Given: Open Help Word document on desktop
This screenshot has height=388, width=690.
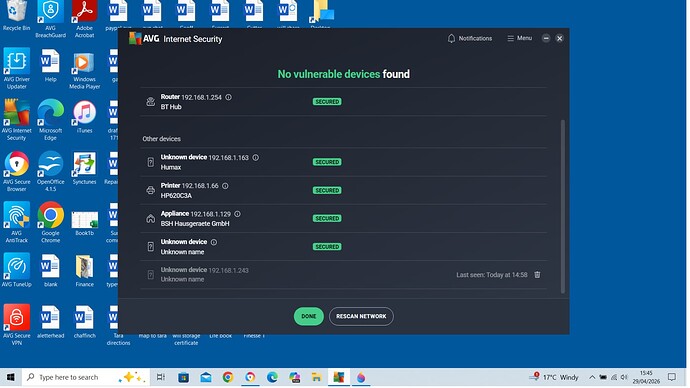Looking at the screenshot, I should [x=50, y=65].
